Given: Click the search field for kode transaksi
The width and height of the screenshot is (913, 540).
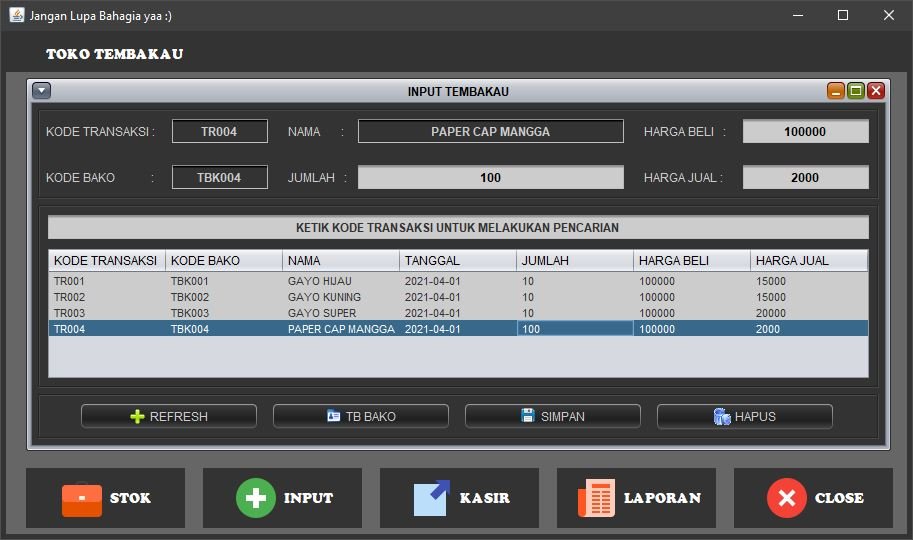Looking at the screenshot, I should pyautogui.click(x=458, y=228).
